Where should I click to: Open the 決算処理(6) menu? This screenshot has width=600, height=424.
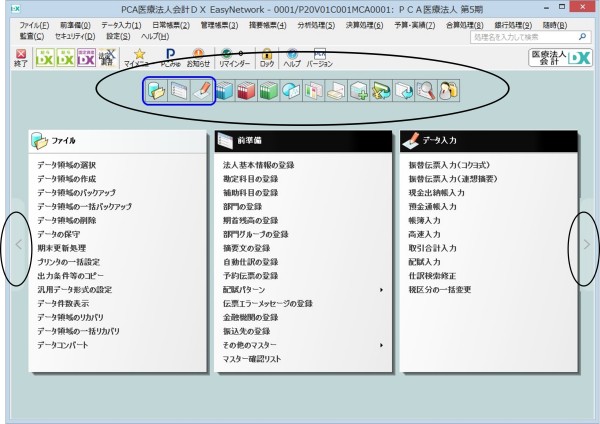pos(364,25)
